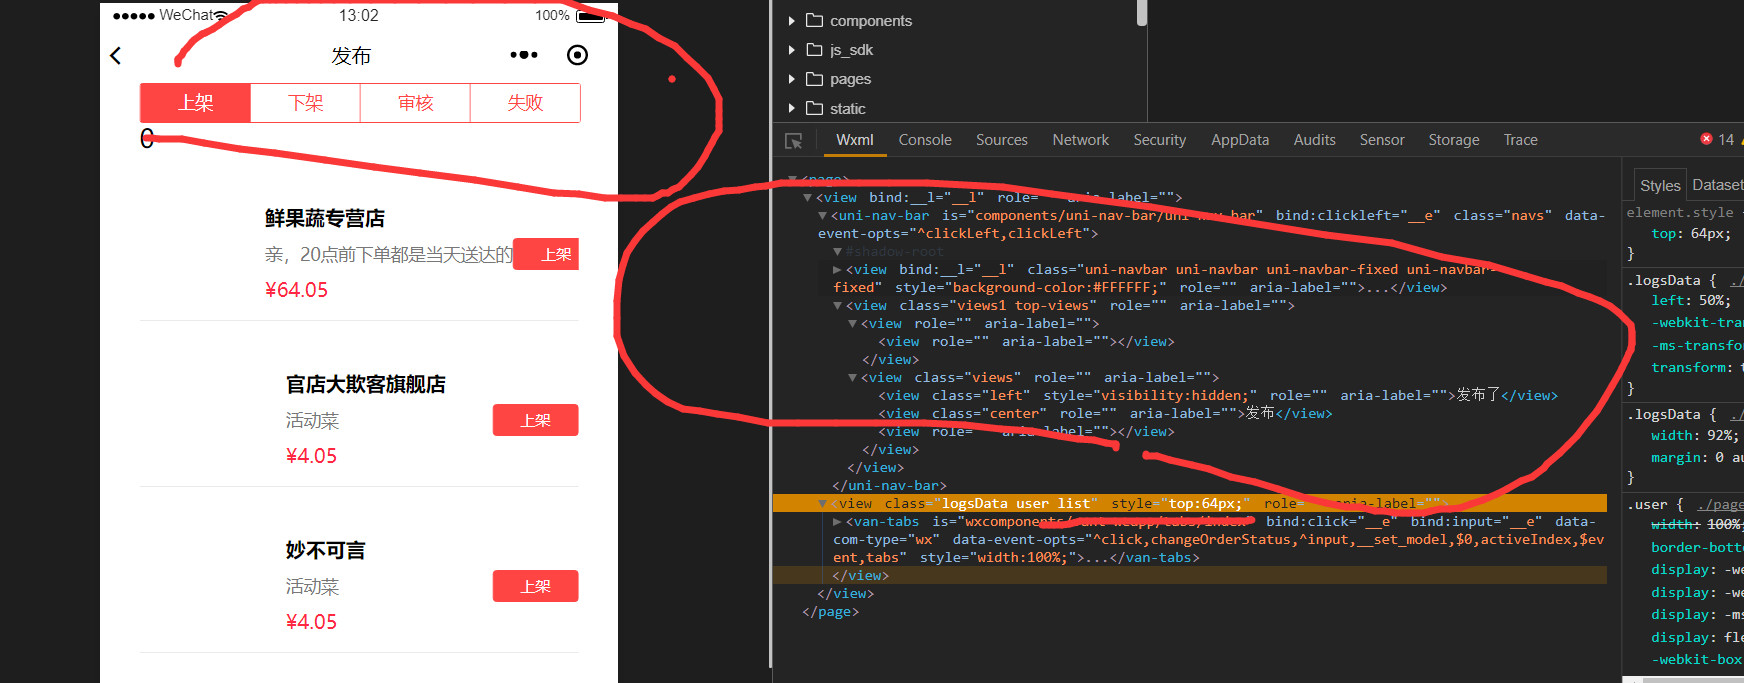1744x683 pixels.
Task: Select the static folder icon
Action: tap(814, 107)
